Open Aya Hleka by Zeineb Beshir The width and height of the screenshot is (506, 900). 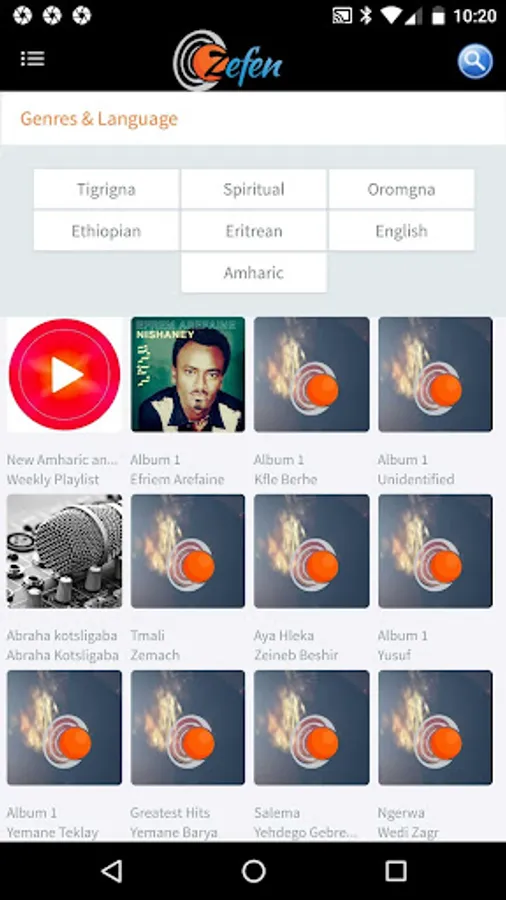pyautogui.click(x=312, y=551)
